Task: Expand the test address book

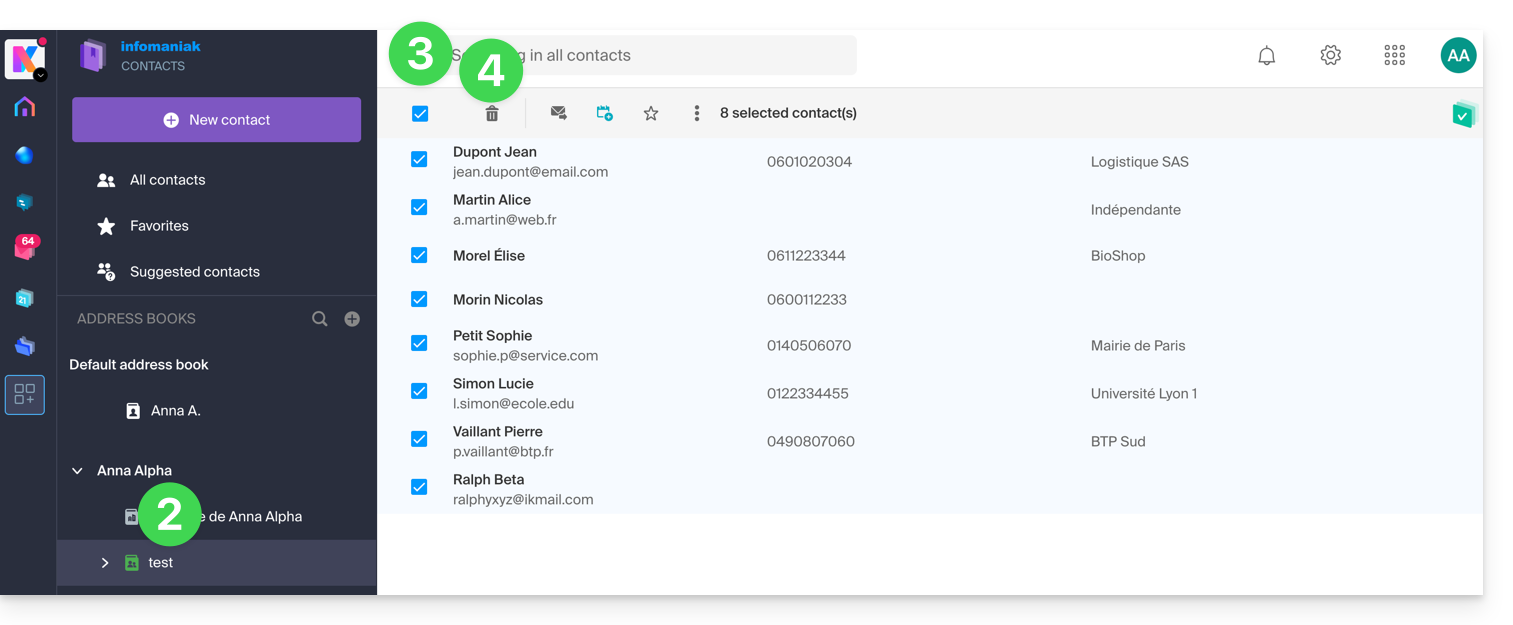Action: (x=105, y=563)
